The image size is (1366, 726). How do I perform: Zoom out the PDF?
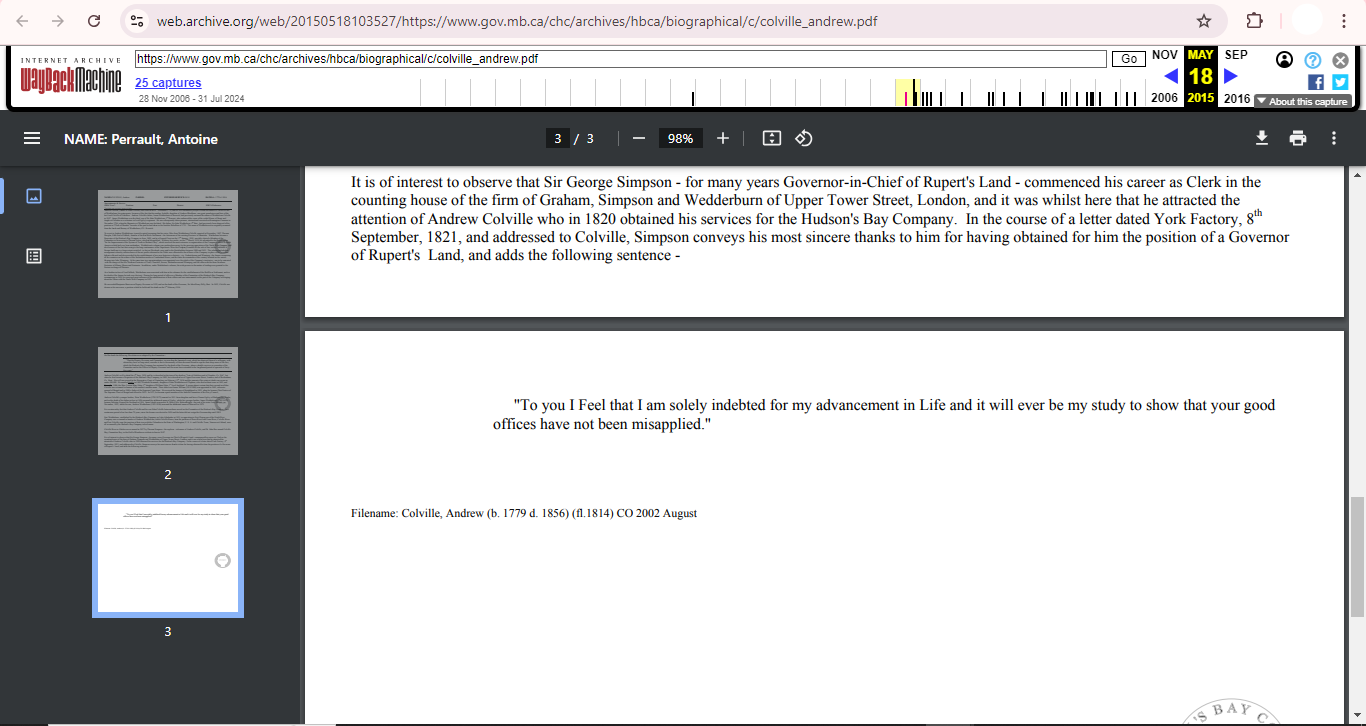click(x=639, y=138)
